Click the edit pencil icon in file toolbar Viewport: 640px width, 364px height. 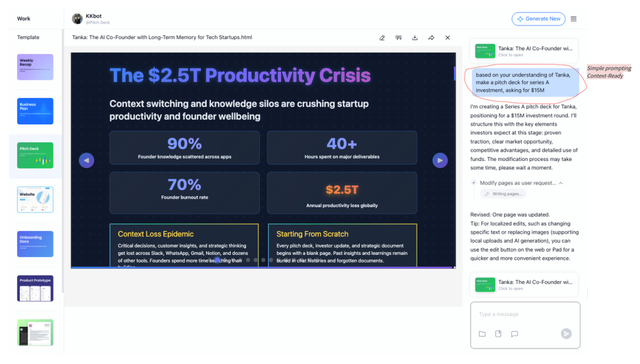[x=382, y=38]
